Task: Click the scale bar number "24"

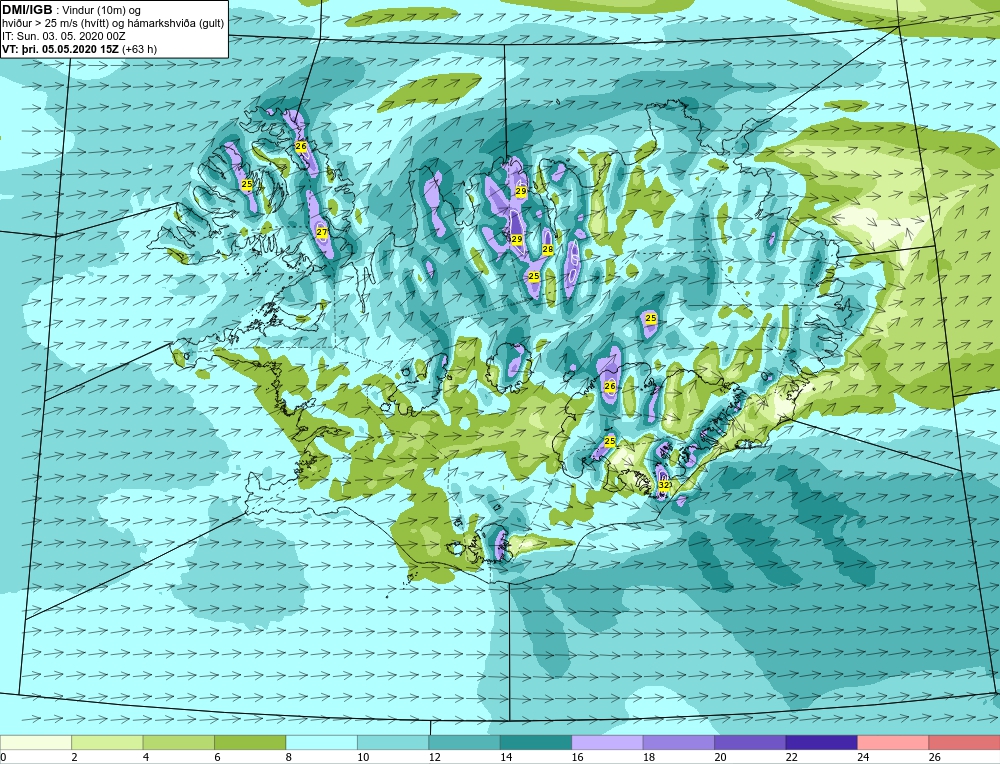Action: 863,757
